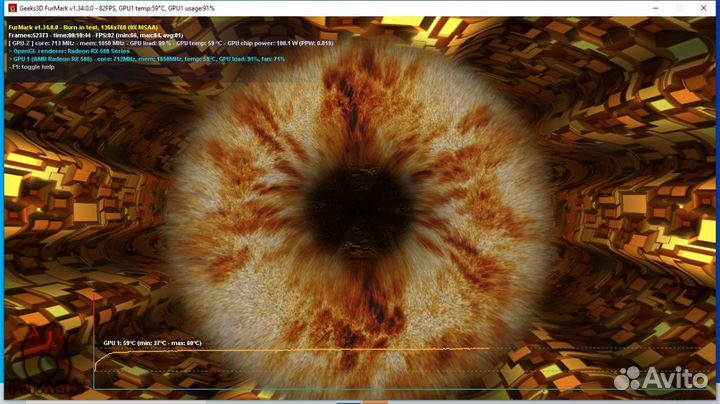720x404 pixels.
Task: Click the yellow temperature curve line in graph
Action: (300, 350)
